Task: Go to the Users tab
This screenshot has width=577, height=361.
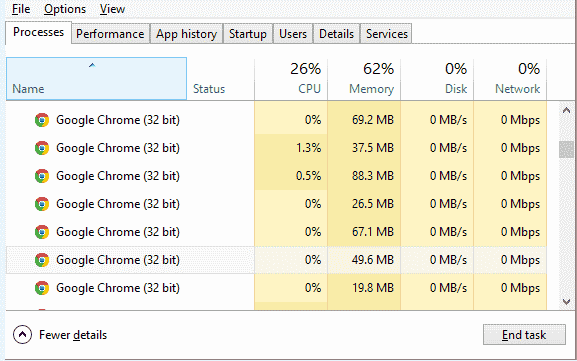Action: click(293, 34)
